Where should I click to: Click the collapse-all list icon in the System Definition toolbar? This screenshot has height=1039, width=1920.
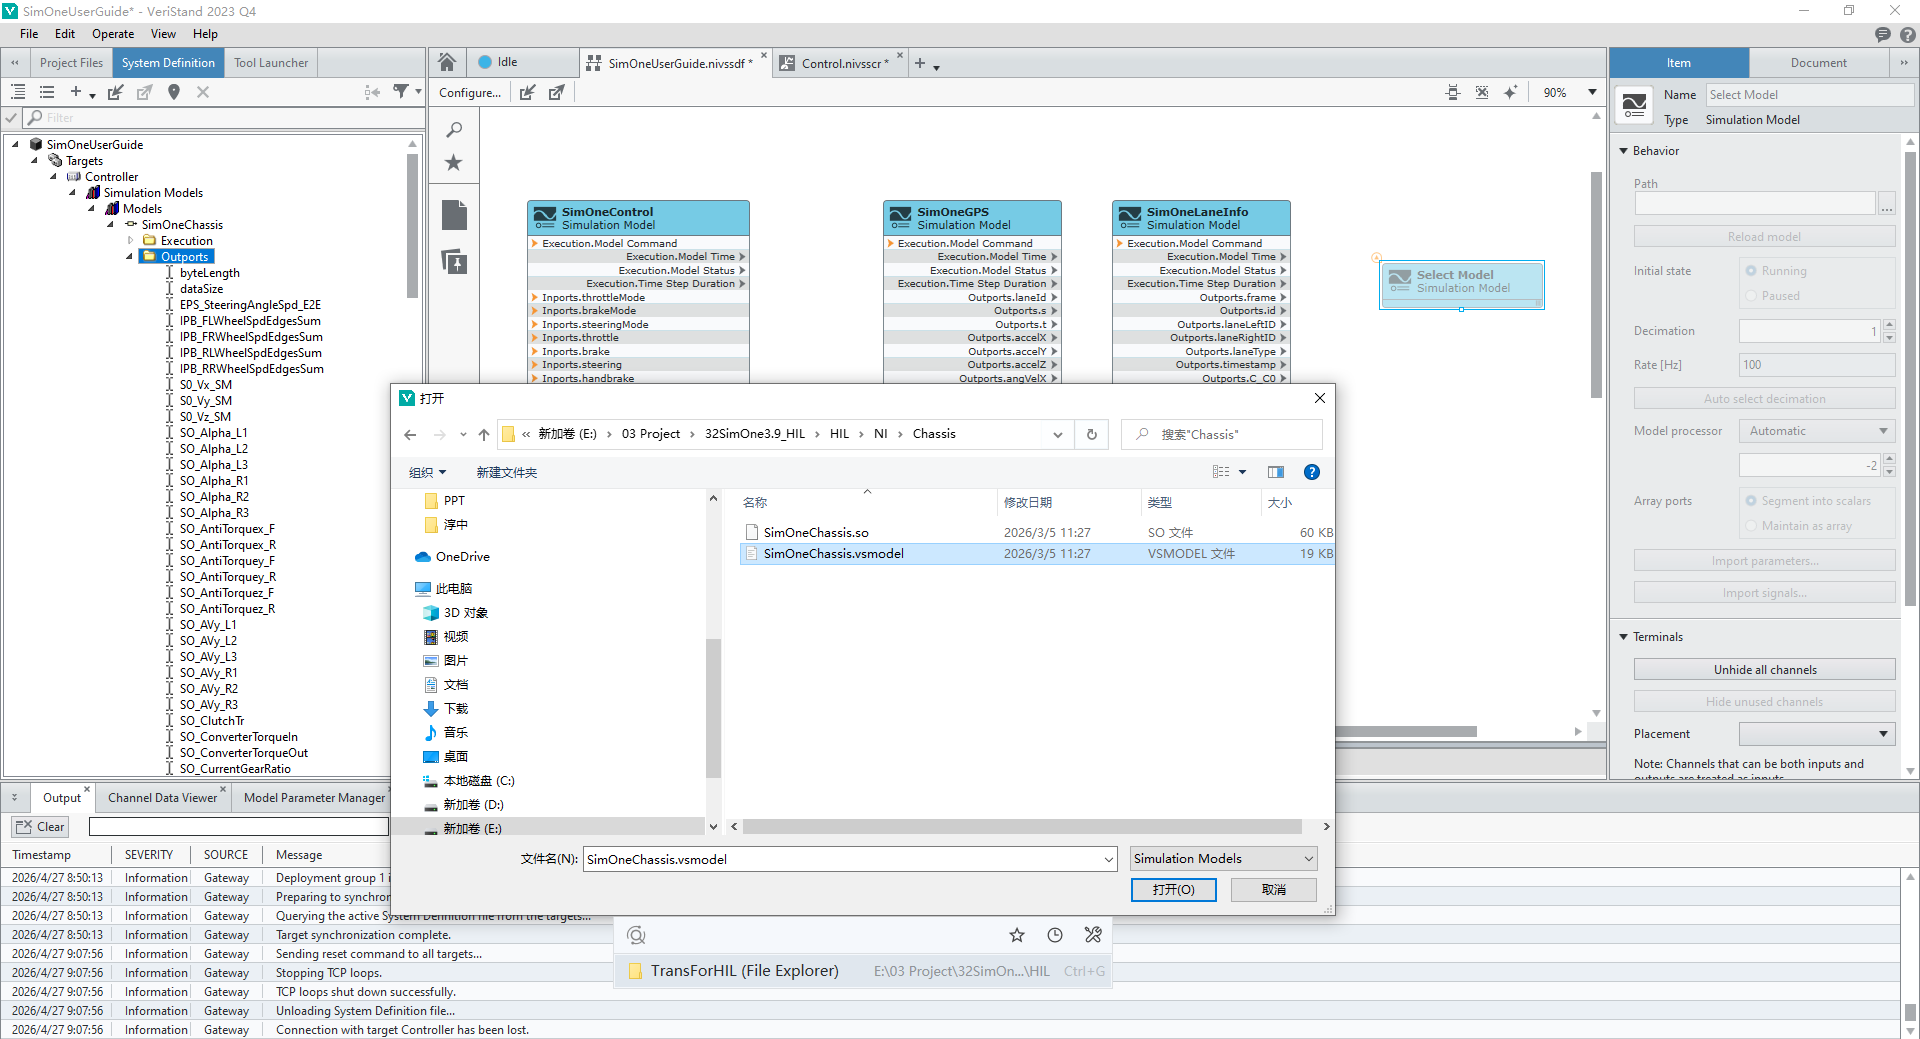47,92
